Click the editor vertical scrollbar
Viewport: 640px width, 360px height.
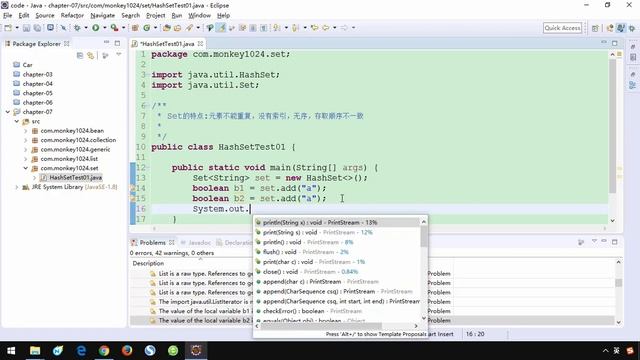[x=613, y=127]
